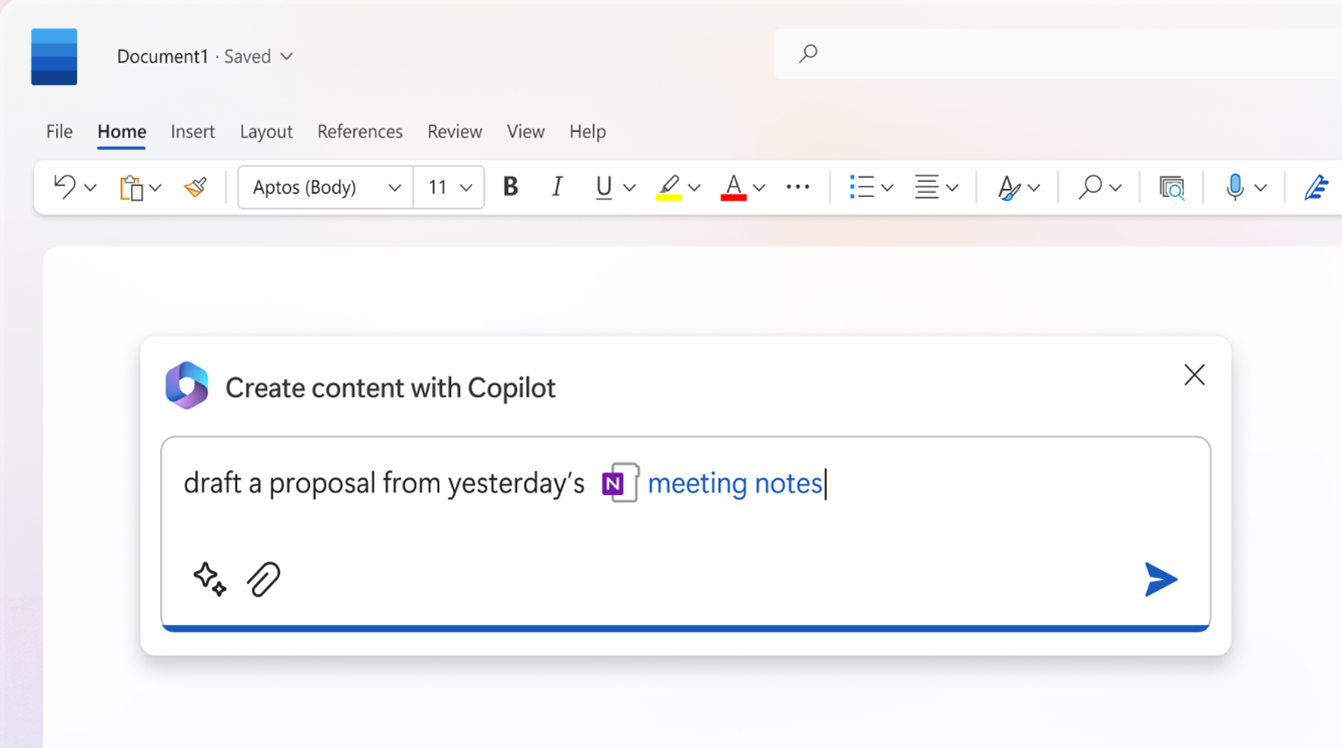
Task: Expand the bullet list options dropdown
Action: [887, 188]
